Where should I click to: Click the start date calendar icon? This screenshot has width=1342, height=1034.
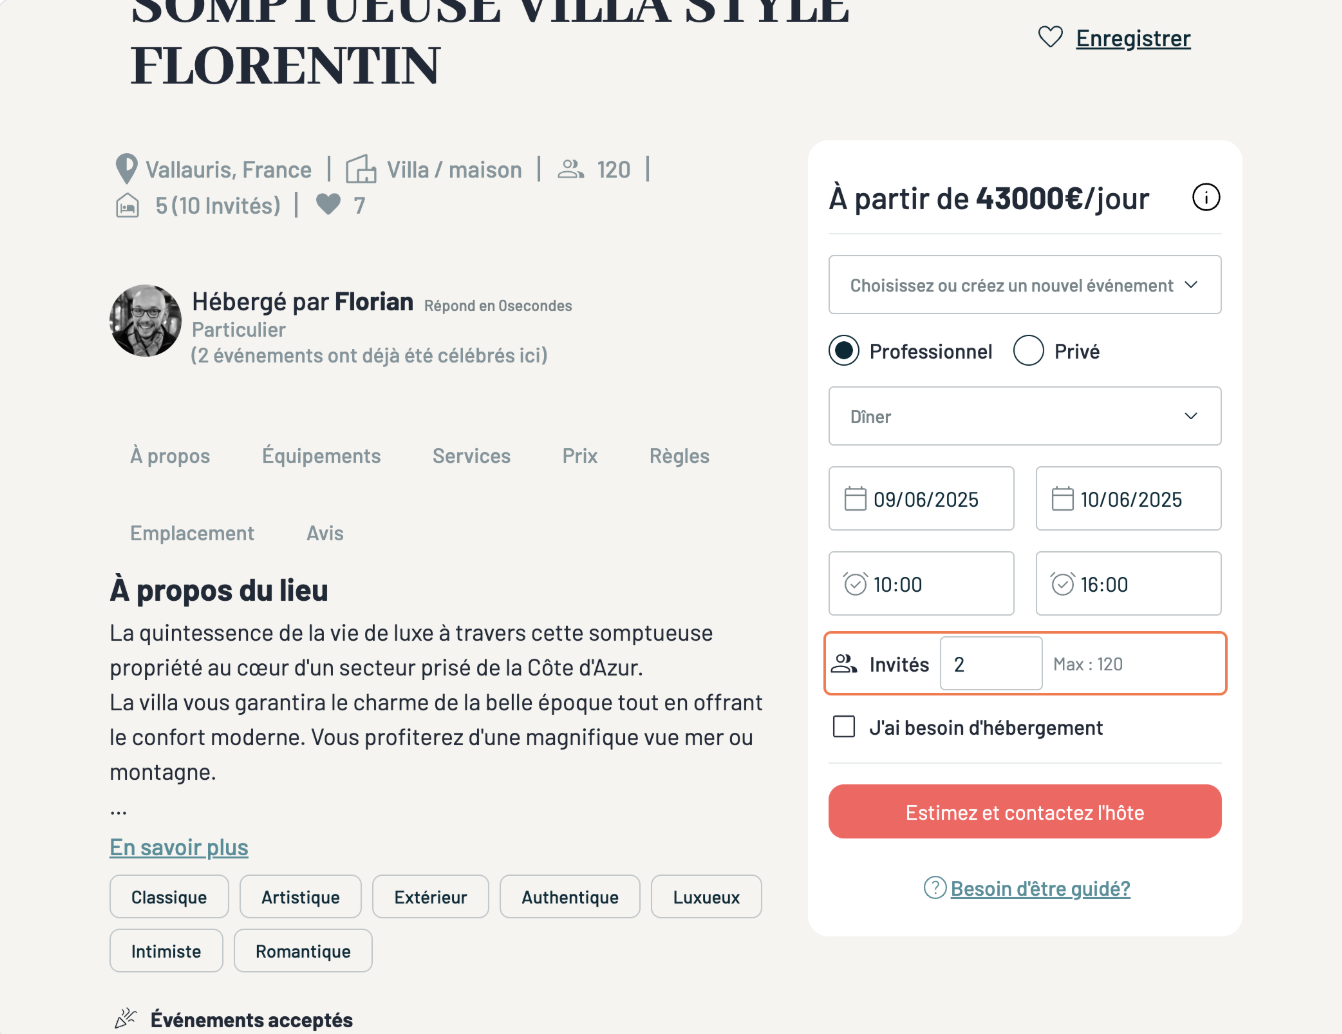pos(855,499)
